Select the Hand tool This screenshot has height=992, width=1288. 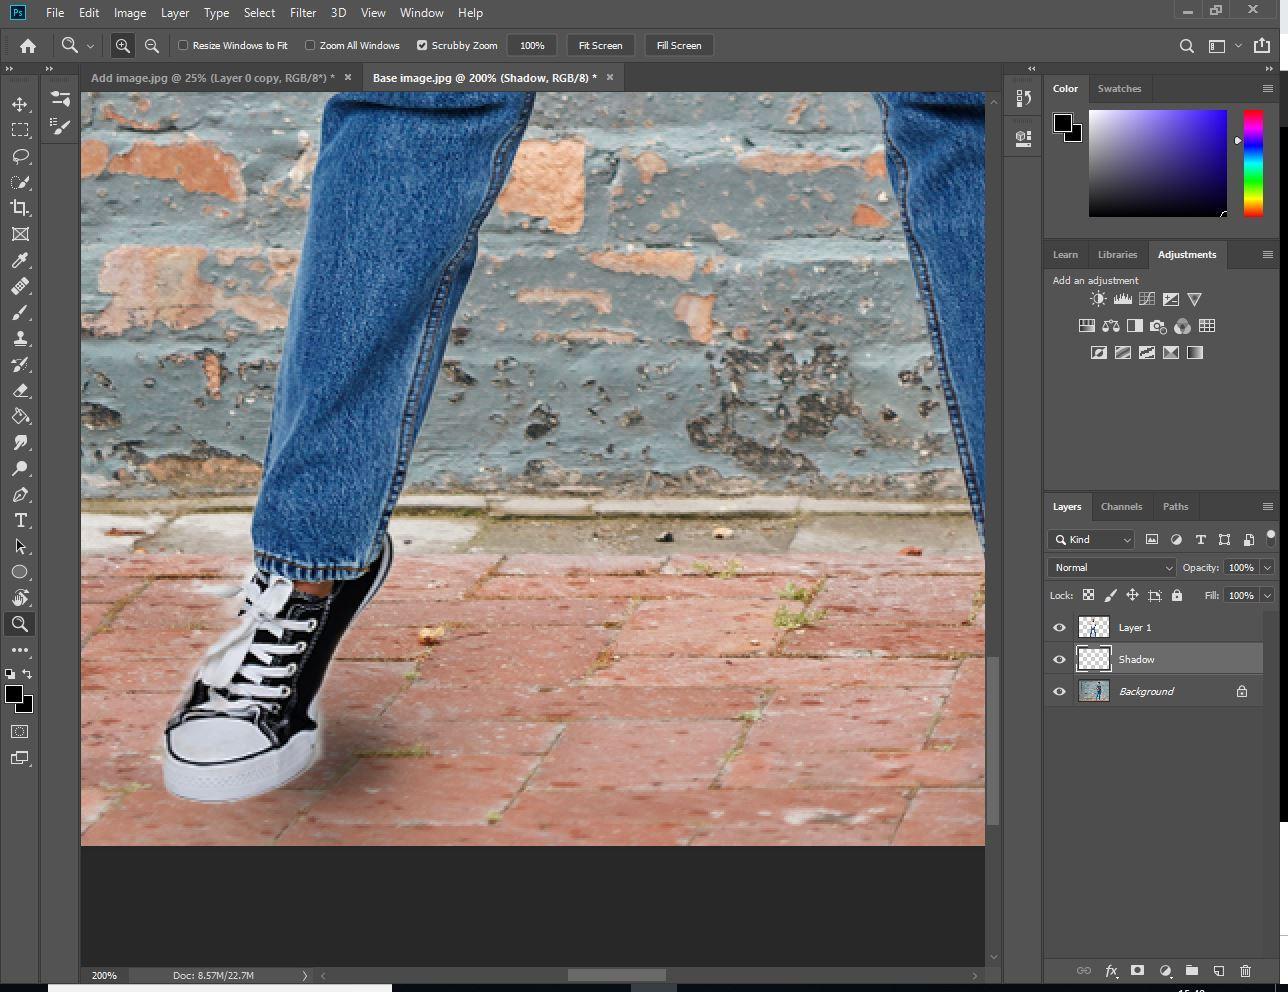(20, 598)
